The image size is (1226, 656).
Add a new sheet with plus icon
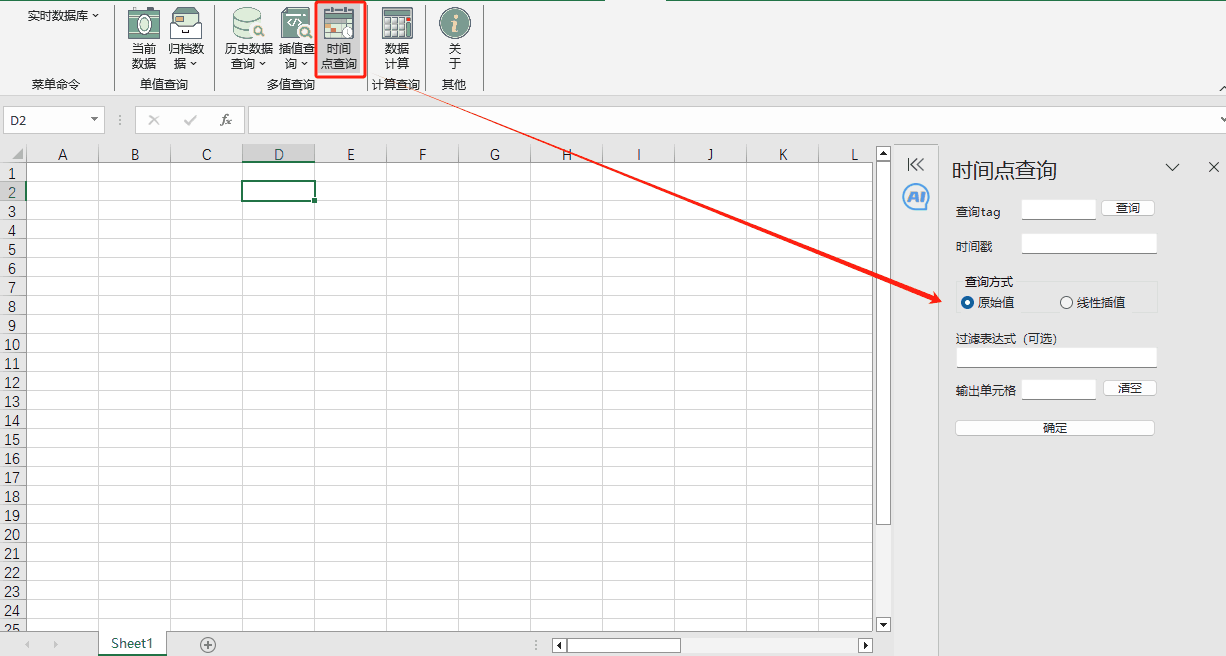click(x=208, y=644)
